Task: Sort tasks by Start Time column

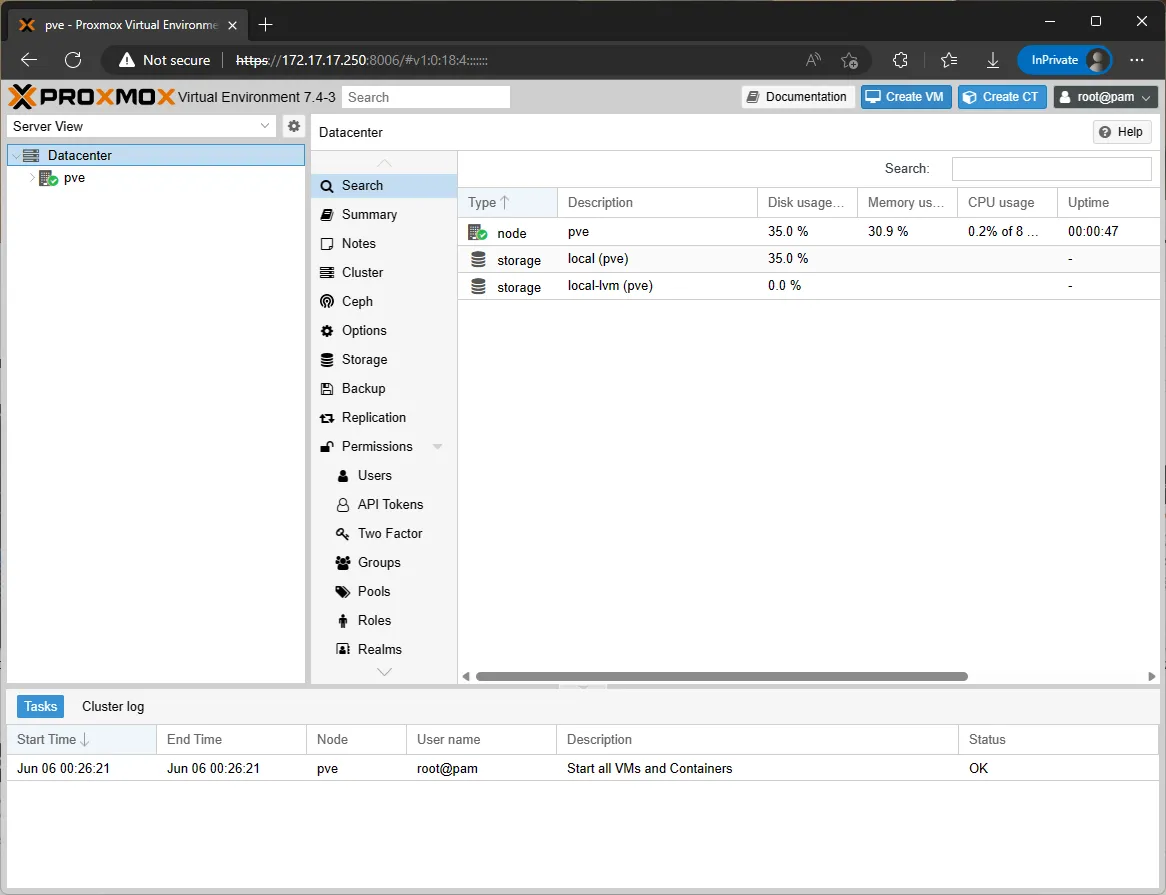Action: pos(82,740)
